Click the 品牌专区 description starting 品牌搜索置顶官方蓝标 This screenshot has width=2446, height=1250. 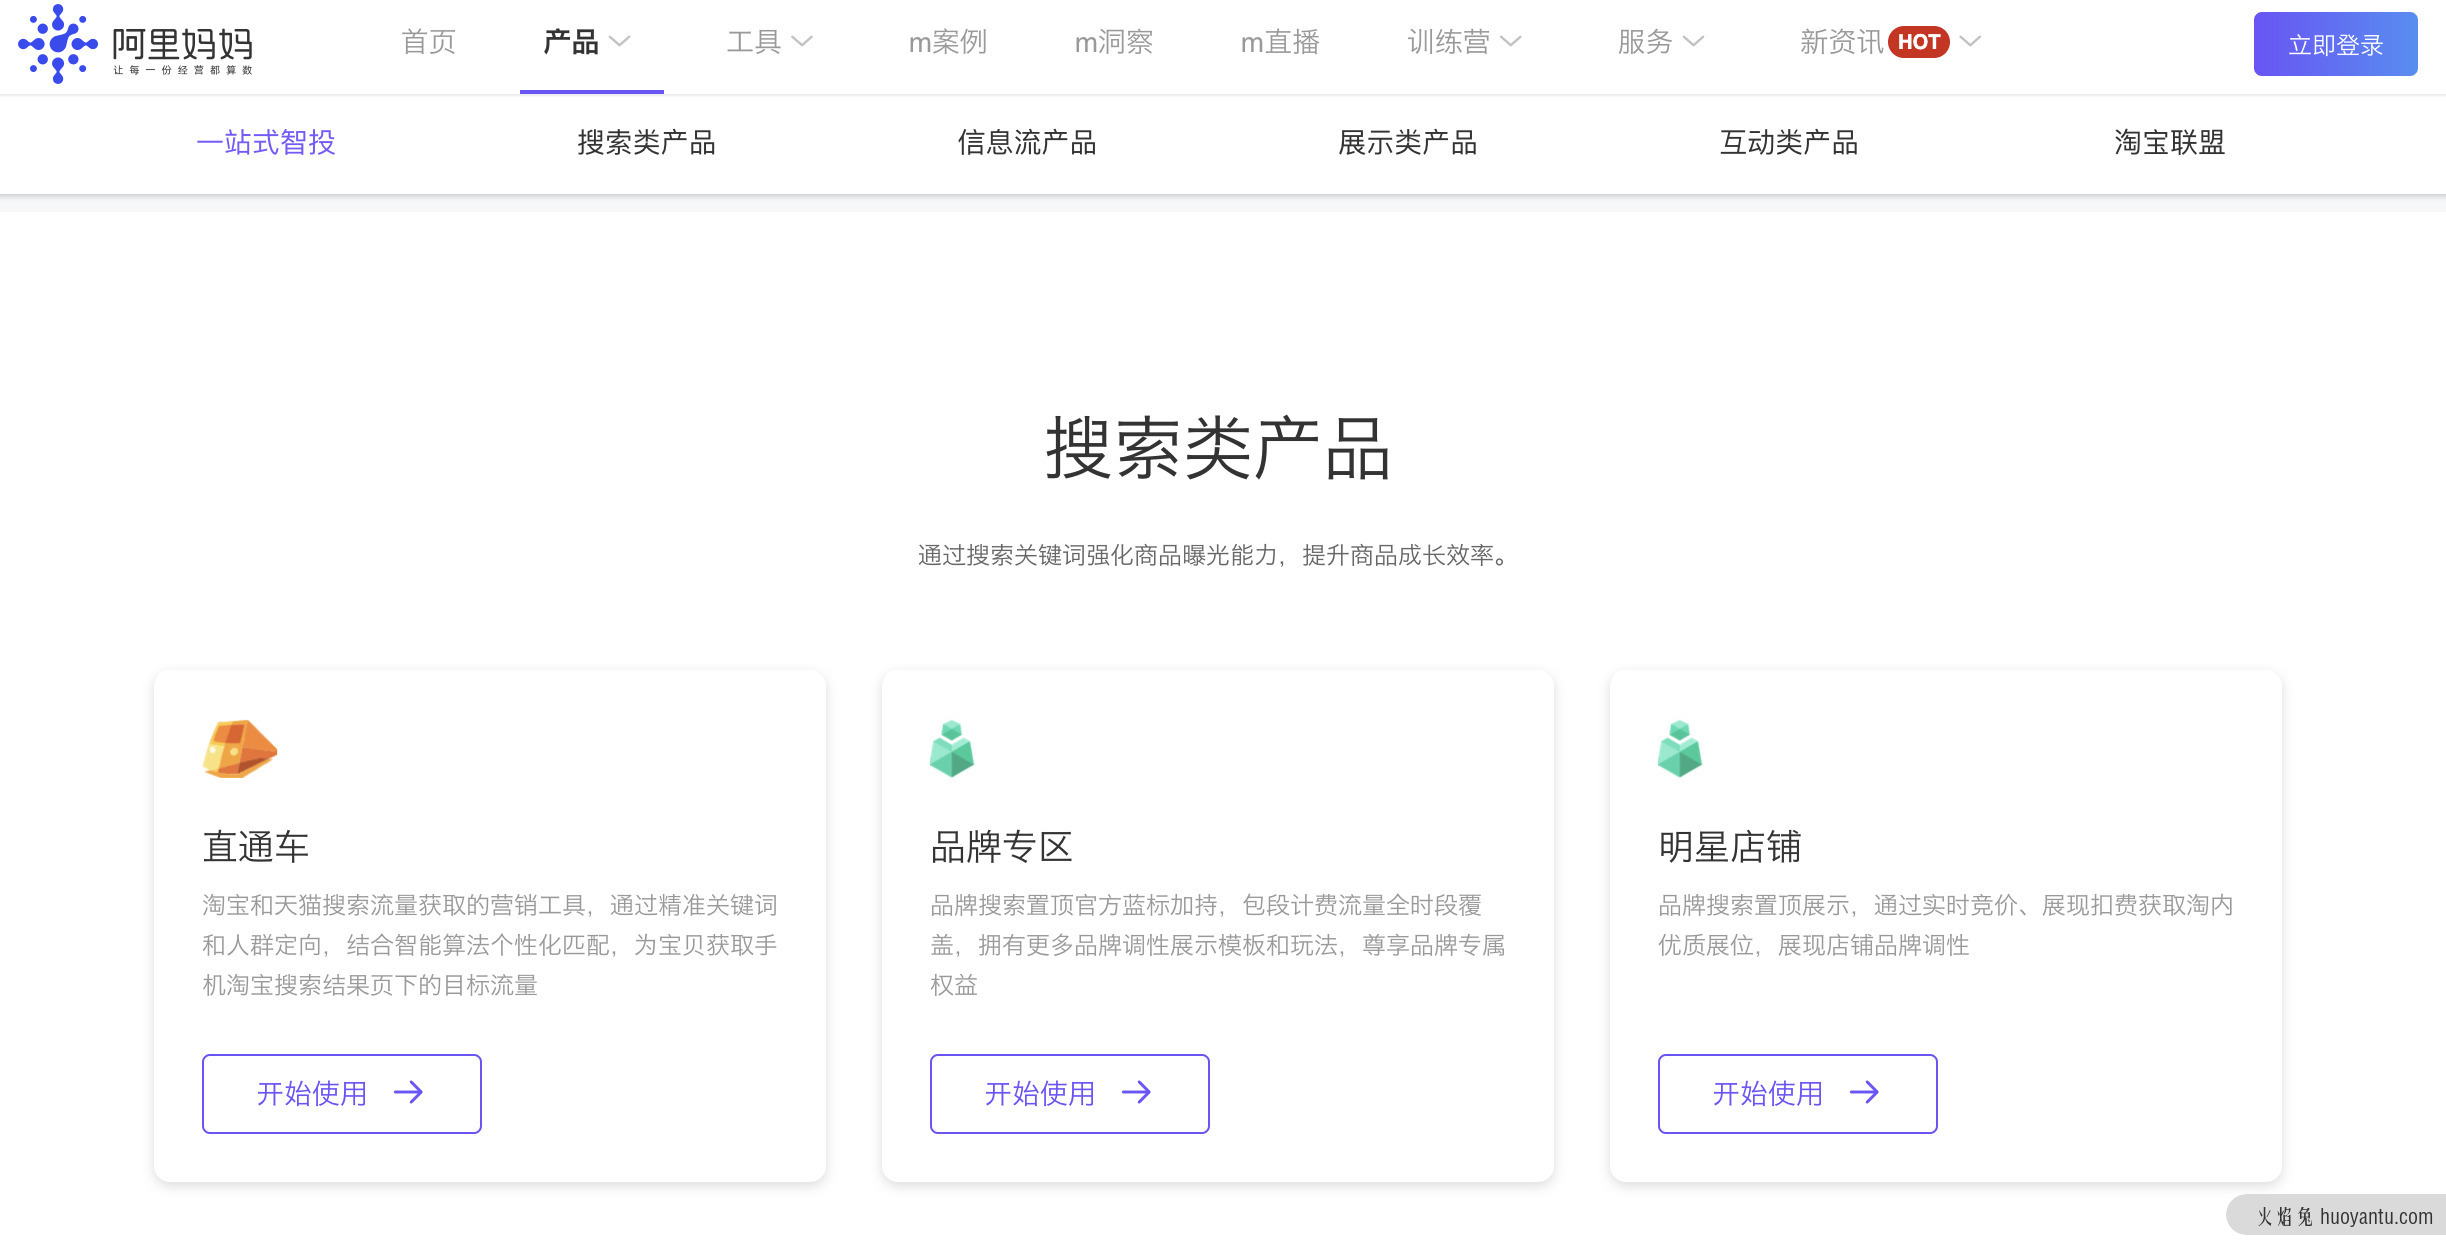[1218, 945]
